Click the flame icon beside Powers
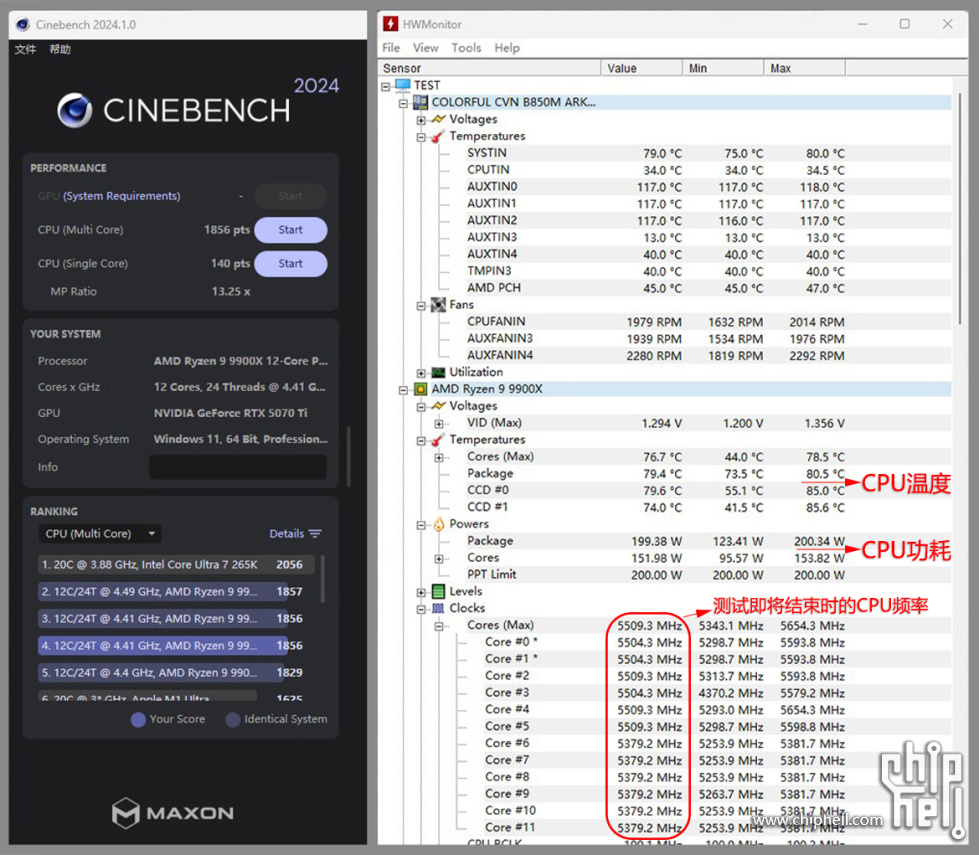 pos(438,524)
